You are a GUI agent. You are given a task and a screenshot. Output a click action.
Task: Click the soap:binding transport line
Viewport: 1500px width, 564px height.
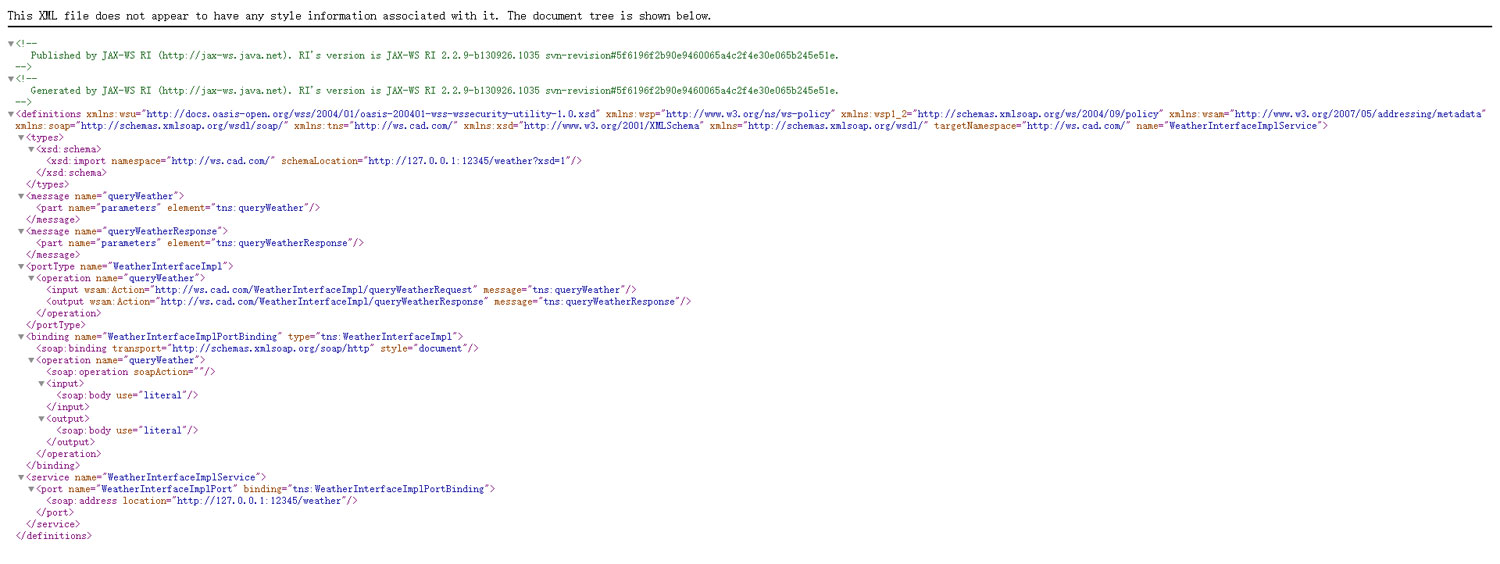[x=257, y=348]
